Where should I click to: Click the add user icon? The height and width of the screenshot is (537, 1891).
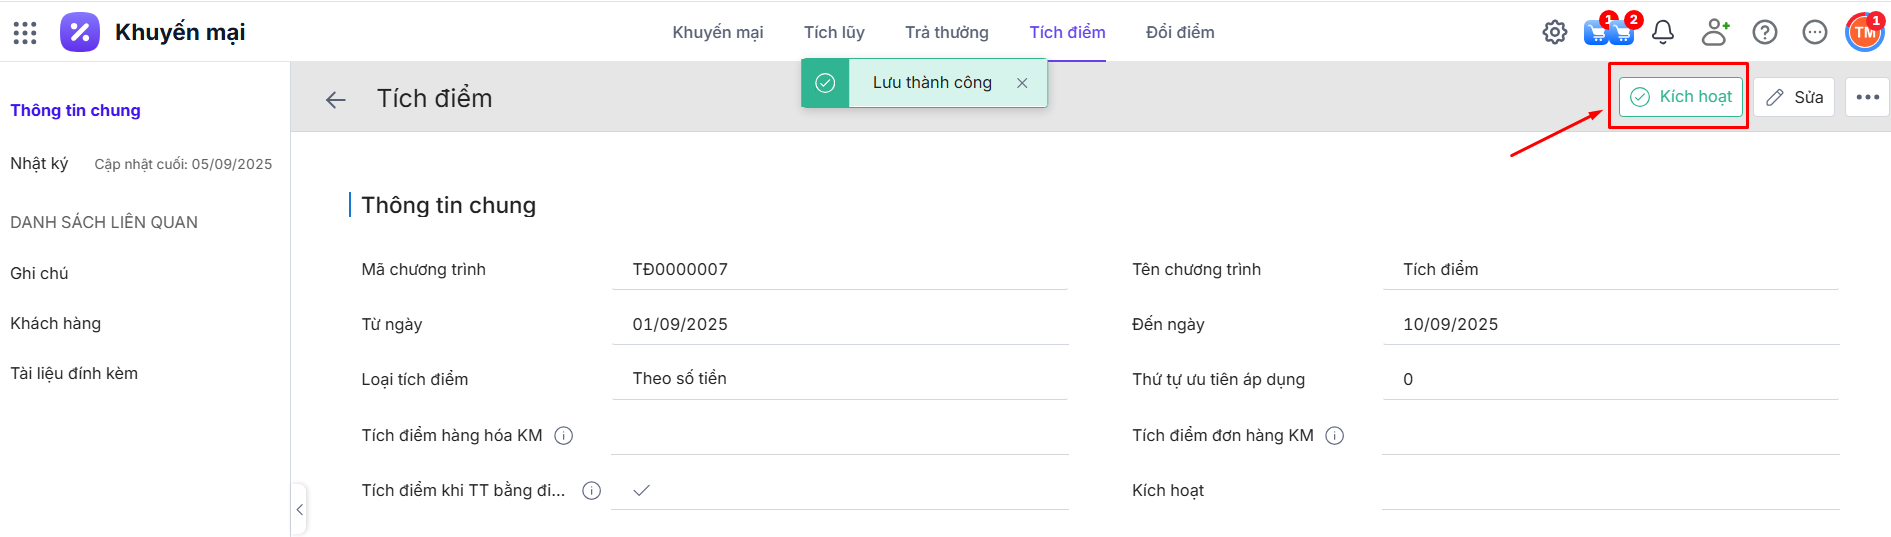click(x=1714, y=33)
